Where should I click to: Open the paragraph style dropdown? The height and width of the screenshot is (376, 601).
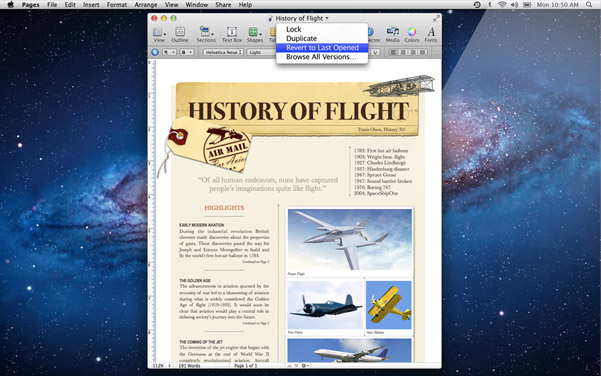point(169,52)
